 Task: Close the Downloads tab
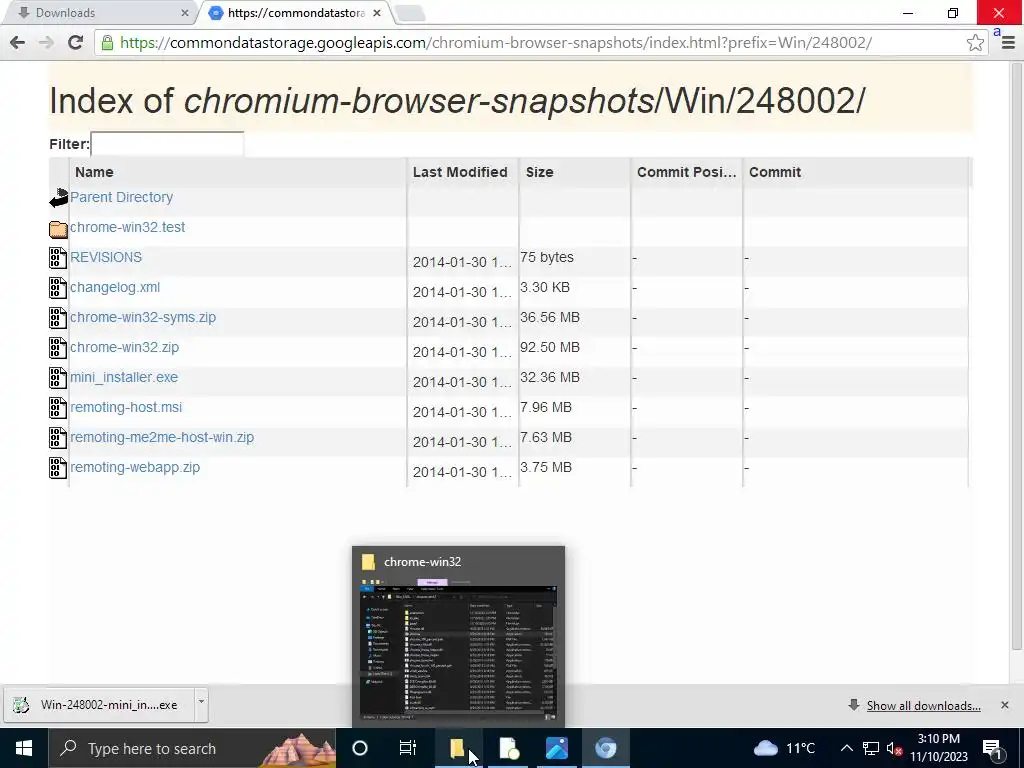tap(185, 13)
